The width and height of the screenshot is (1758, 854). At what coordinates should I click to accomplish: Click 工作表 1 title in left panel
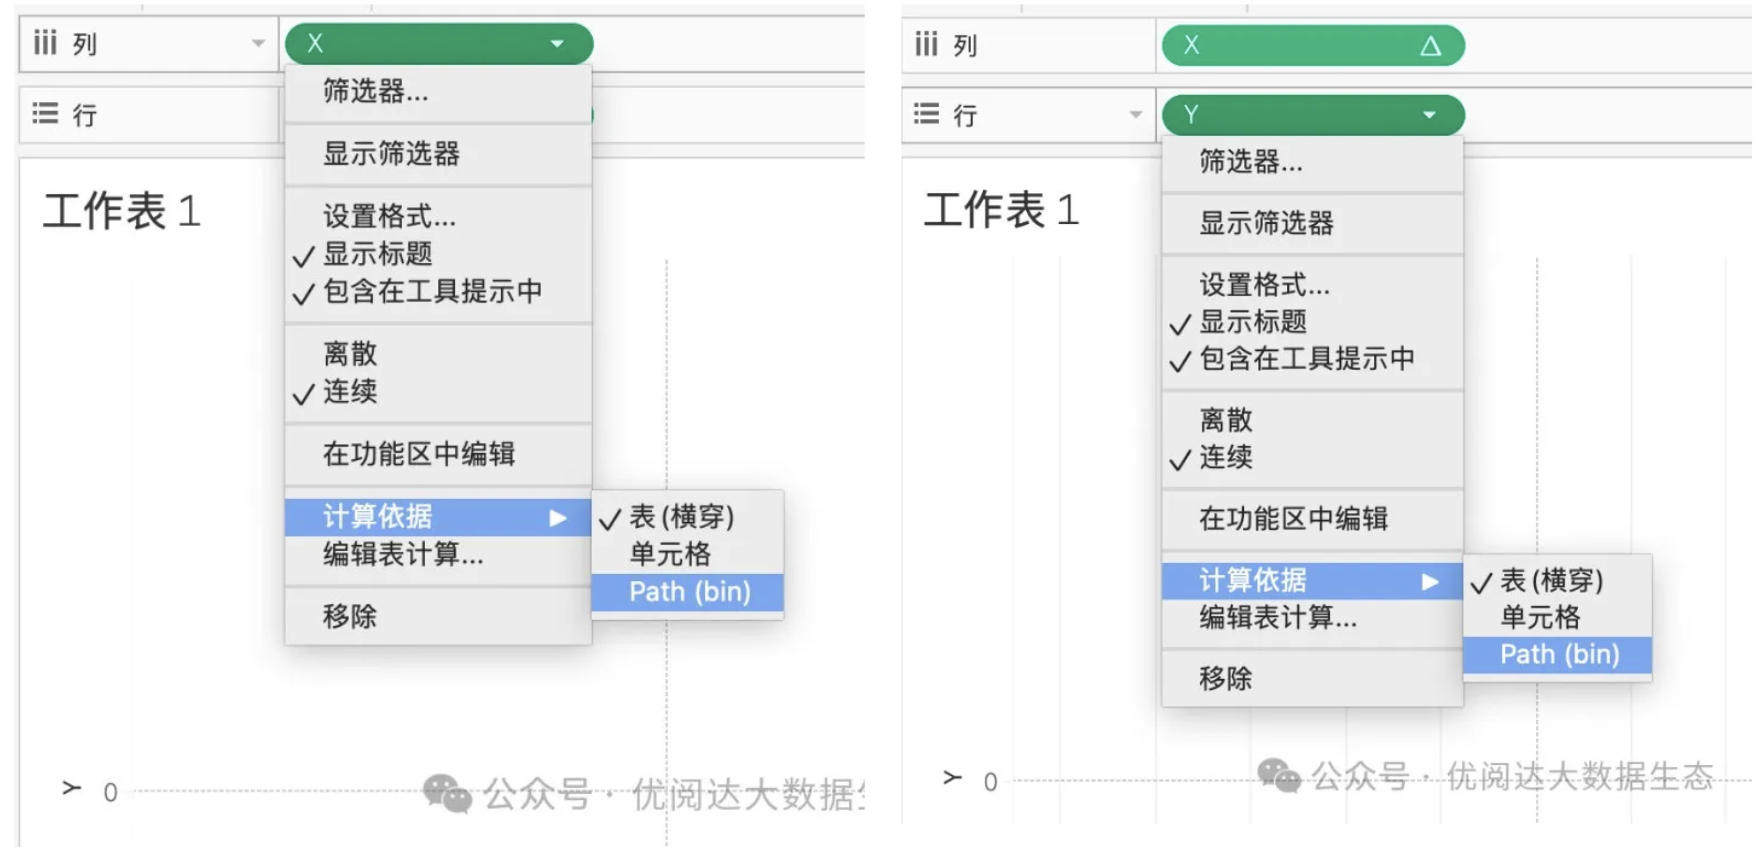pyautogui.click(x=122, y=211)
